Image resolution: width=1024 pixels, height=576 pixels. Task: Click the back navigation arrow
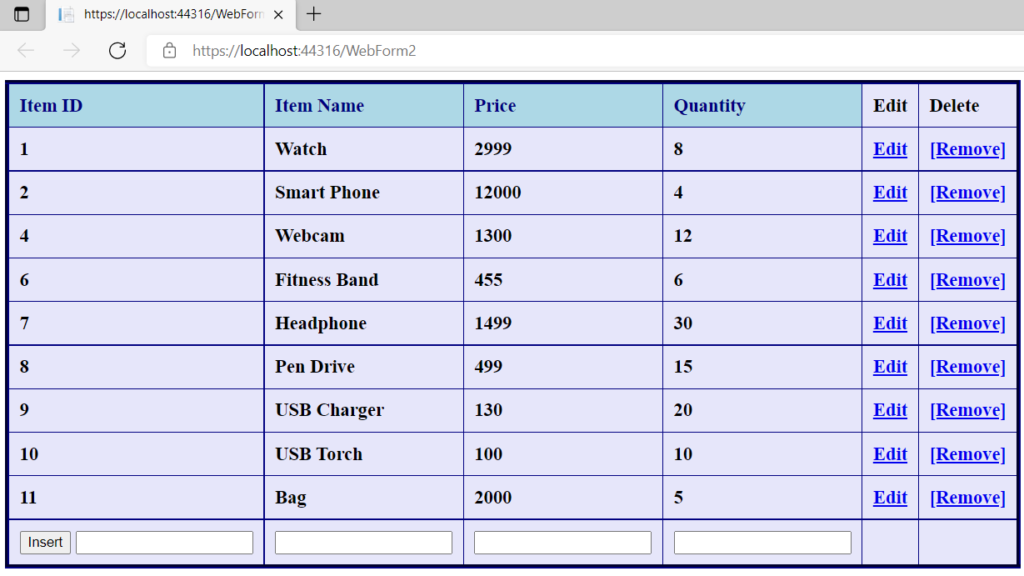tap(26, 51)
